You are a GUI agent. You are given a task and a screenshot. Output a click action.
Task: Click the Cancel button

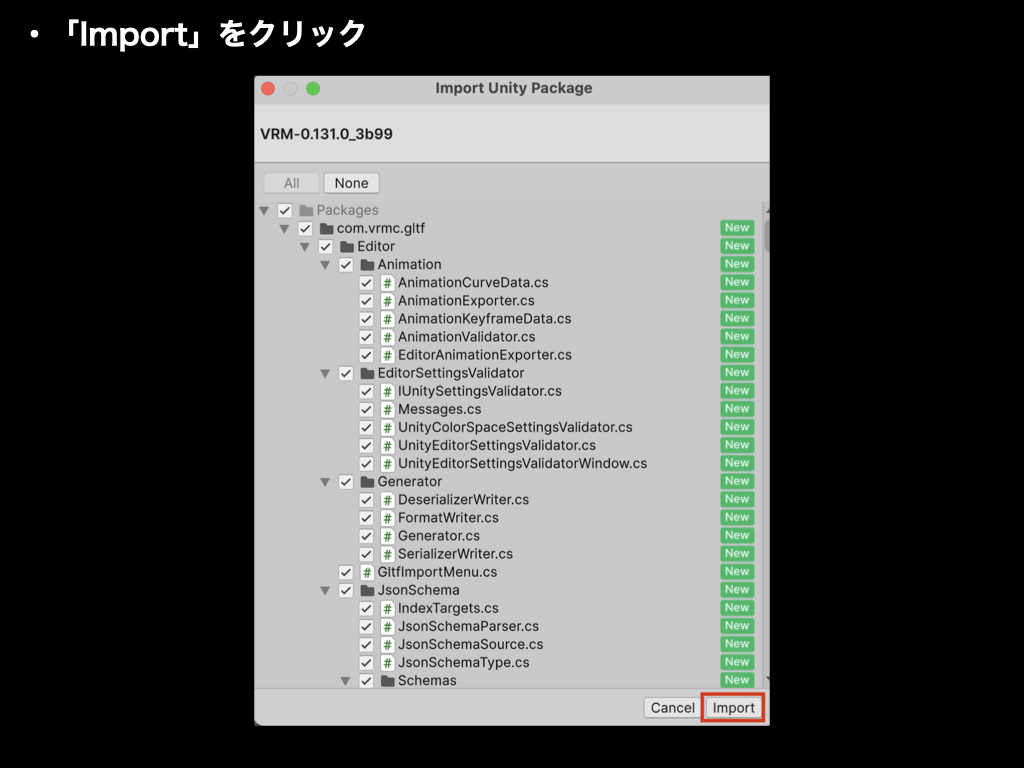(672, 708)
